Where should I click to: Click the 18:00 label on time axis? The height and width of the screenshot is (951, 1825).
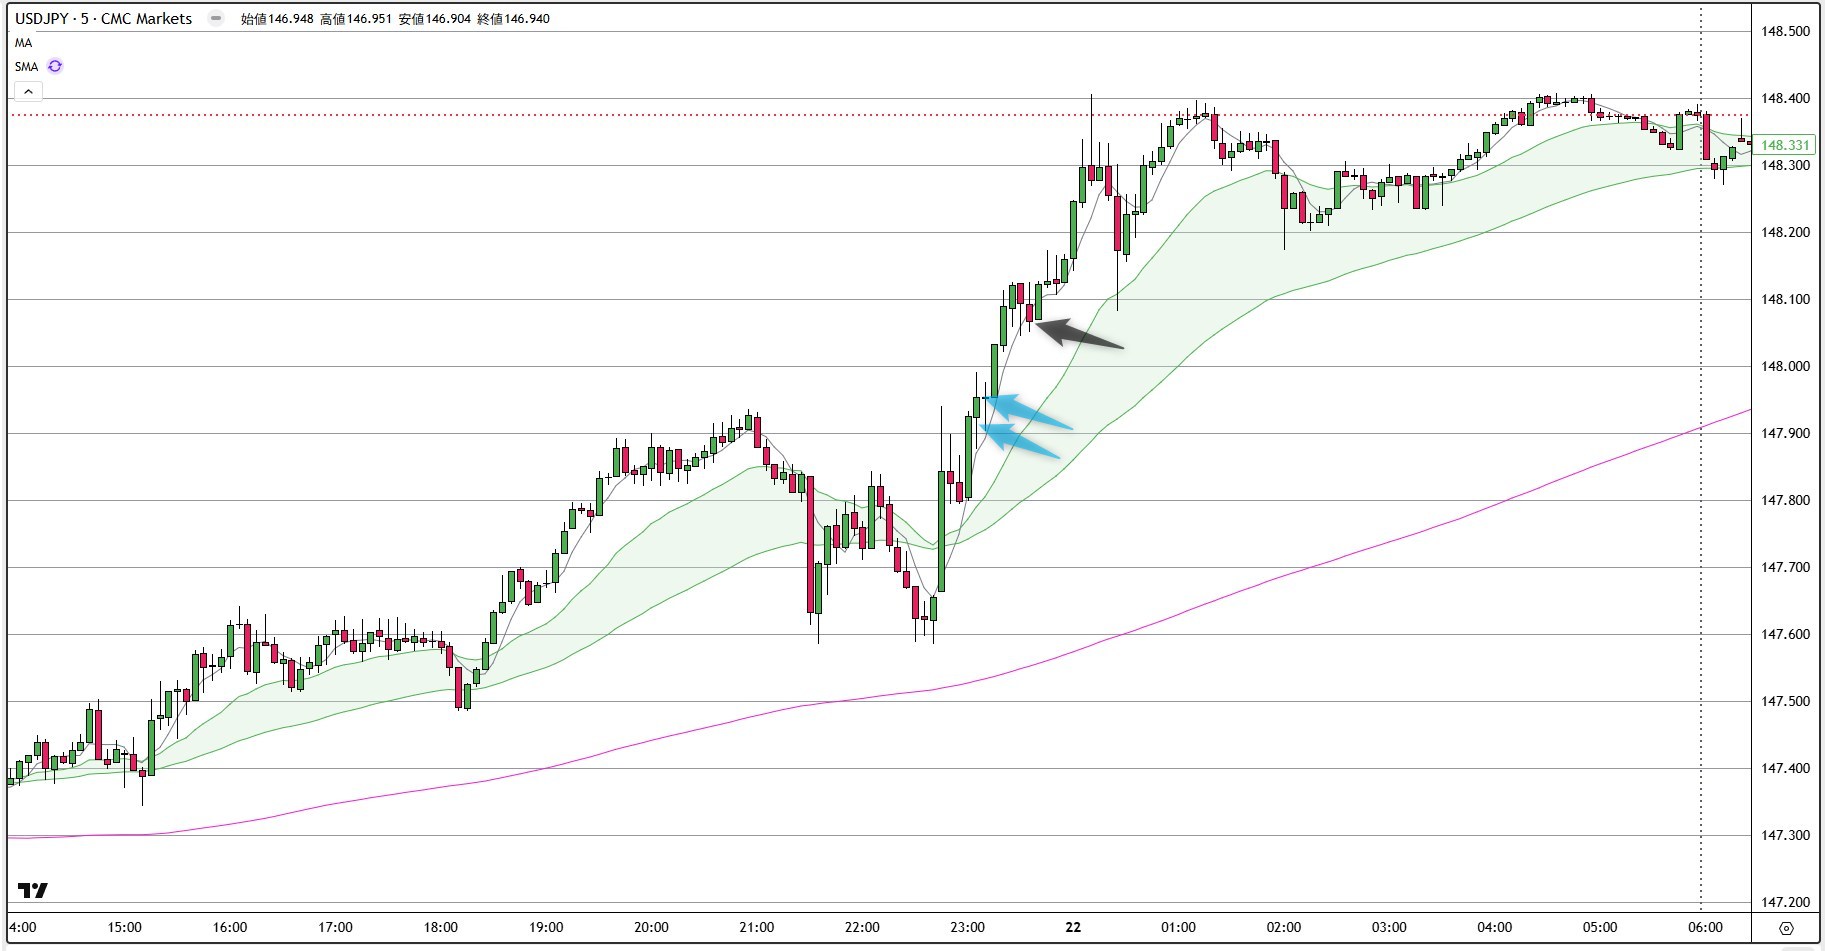coord(441,927)
